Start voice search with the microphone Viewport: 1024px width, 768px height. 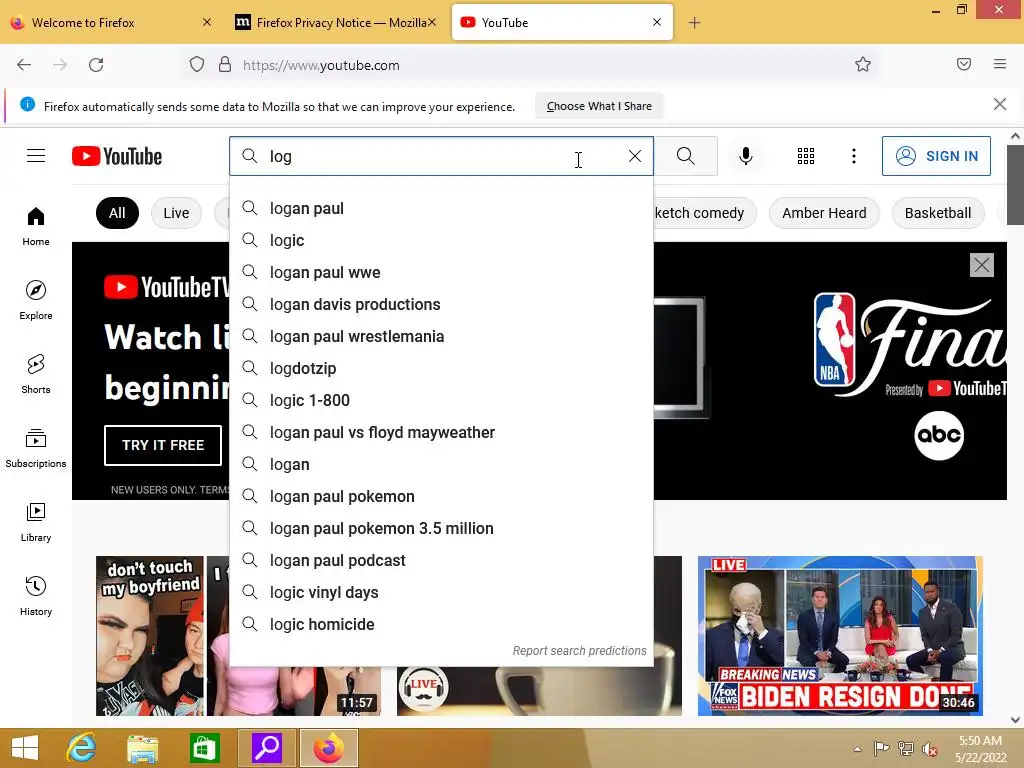pyautogui.click(x=746, y=156)
